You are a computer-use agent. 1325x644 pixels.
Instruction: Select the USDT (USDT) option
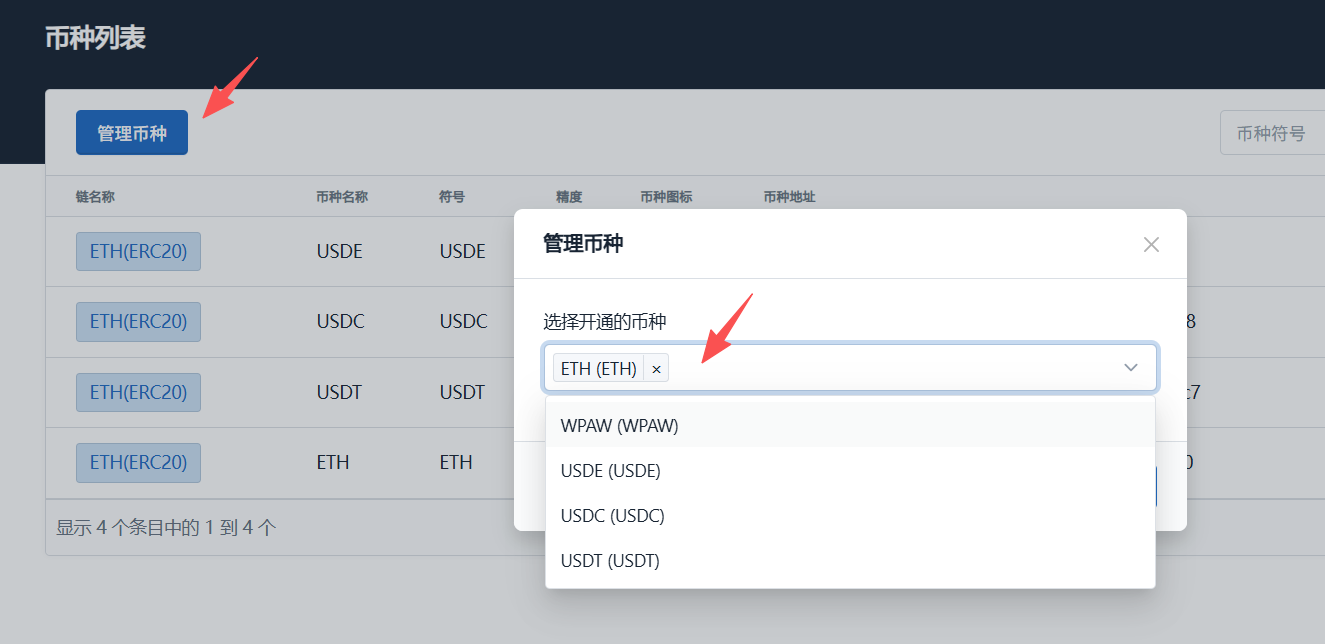[x=610, y=560]
